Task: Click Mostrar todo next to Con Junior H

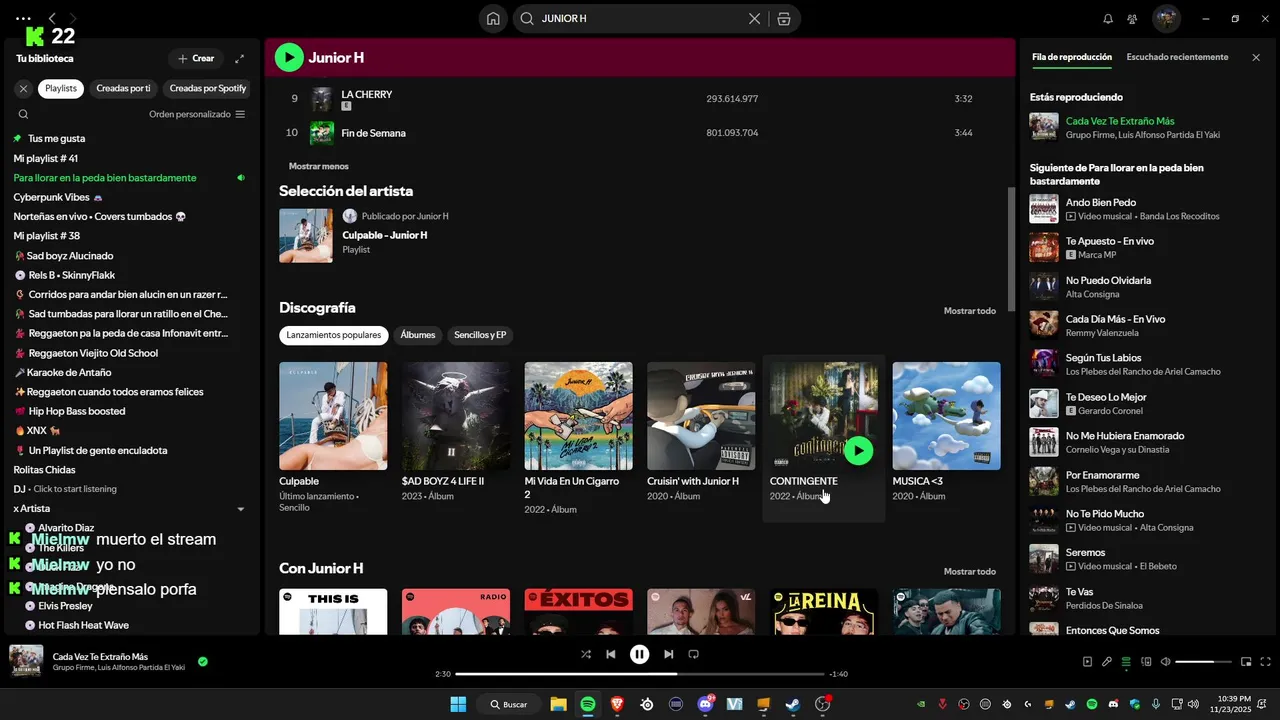Action: pyautogui.click(x=970, y=572)
